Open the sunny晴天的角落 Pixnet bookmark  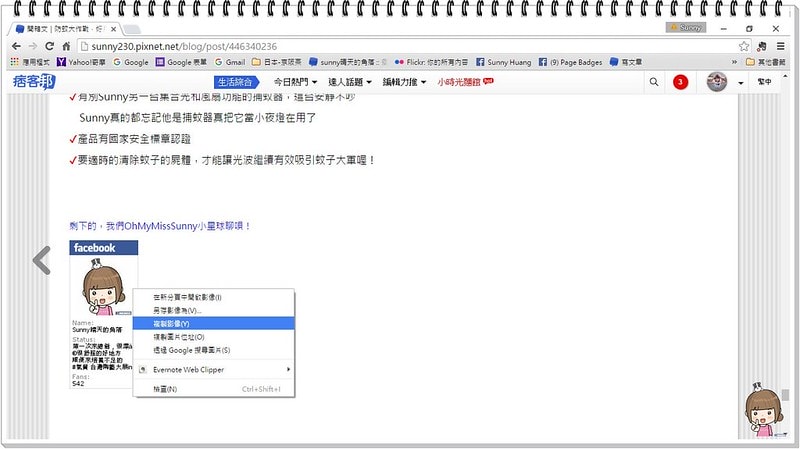[348, 62]
